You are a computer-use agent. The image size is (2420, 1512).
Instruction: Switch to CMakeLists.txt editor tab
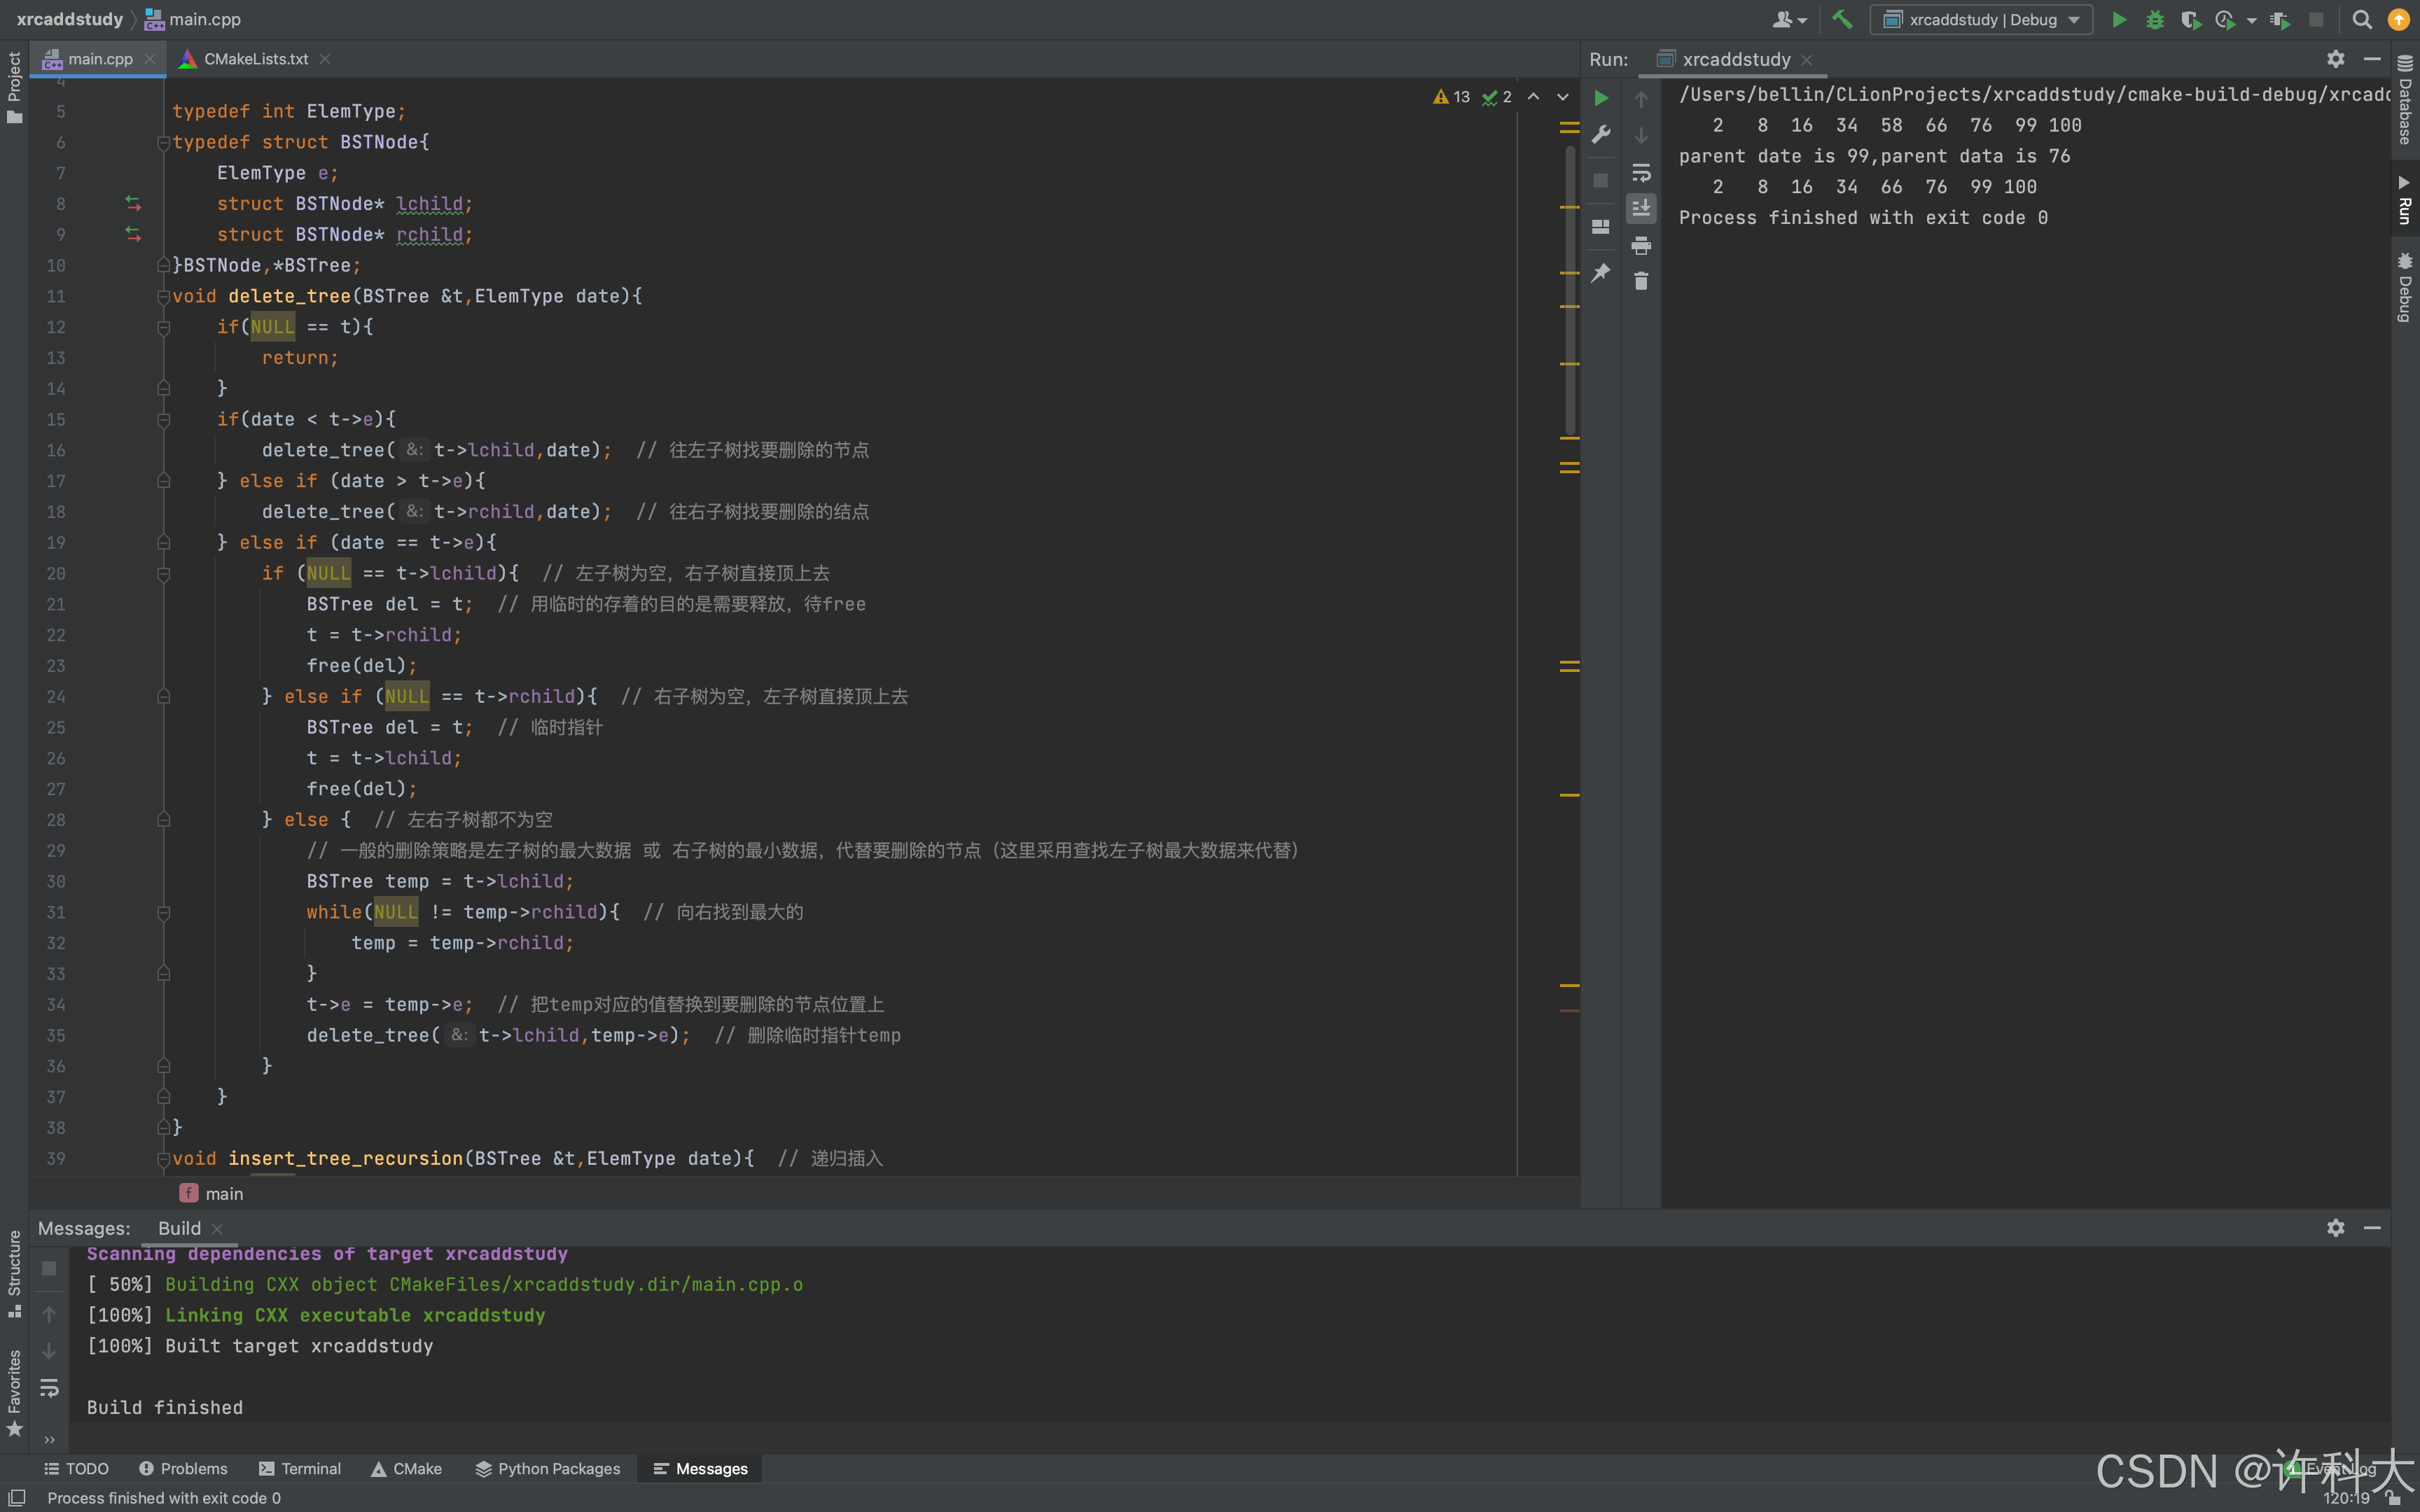click(256, 59)
